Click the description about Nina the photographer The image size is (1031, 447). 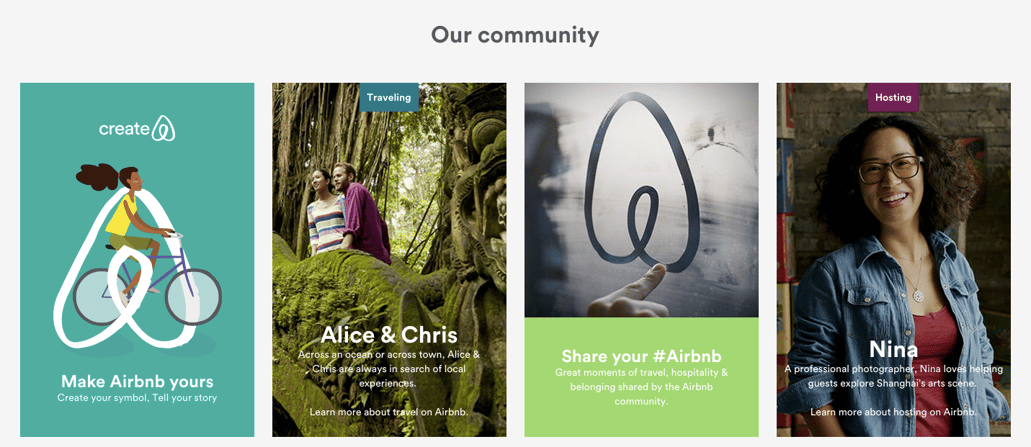pos(893,376)
